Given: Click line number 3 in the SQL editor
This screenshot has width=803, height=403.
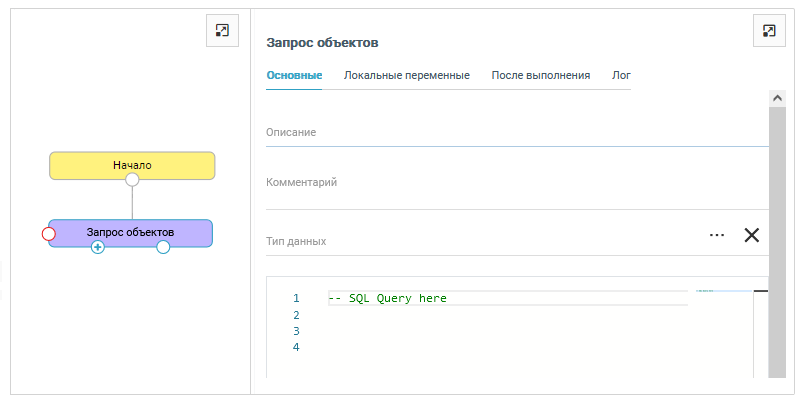Looking at the screenshot, I should coord(295,331).
